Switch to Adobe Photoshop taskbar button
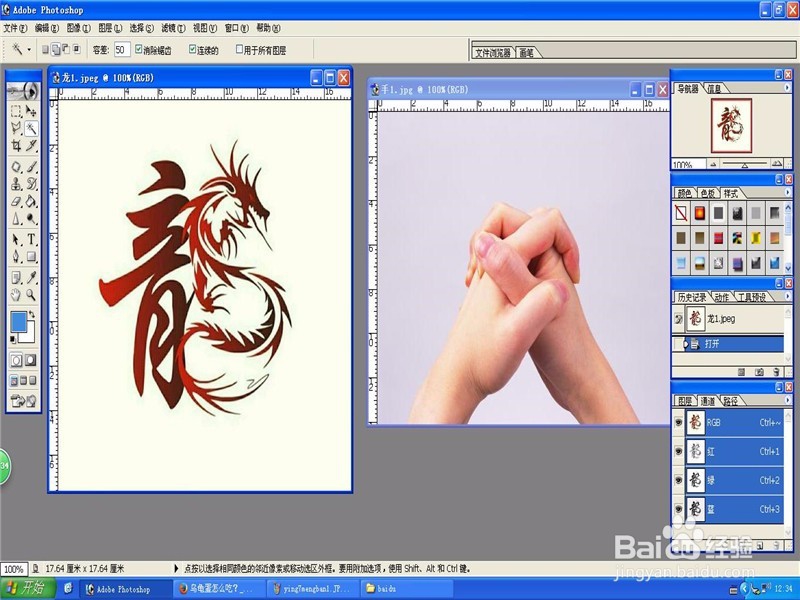 point(125,589)
